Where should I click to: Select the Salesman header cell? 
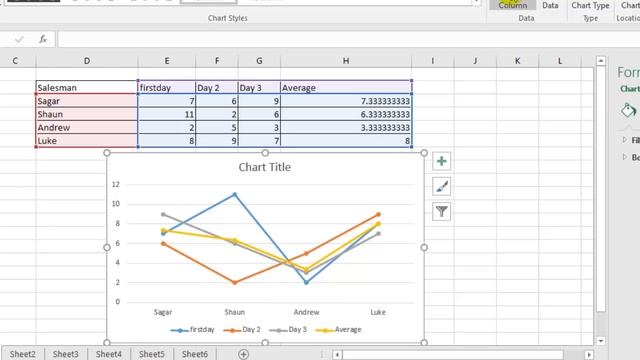click(x=87, y=87)
